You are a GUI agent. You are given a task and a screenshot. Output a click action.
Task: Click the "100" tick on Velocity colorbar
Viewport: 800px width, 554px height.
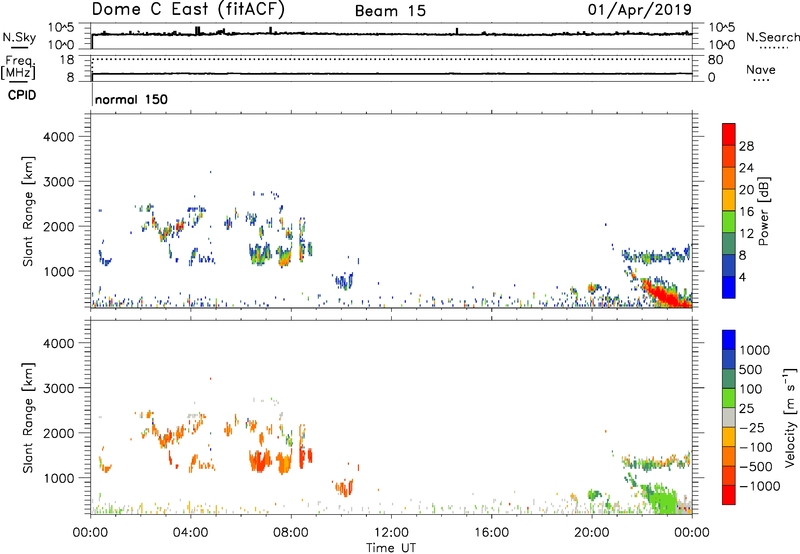tap(751, 389)
